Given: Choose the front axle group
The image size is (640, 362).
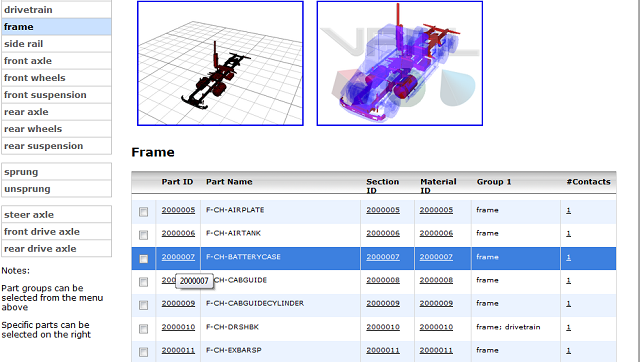Looking at the screenshot, I should point(56,61).
